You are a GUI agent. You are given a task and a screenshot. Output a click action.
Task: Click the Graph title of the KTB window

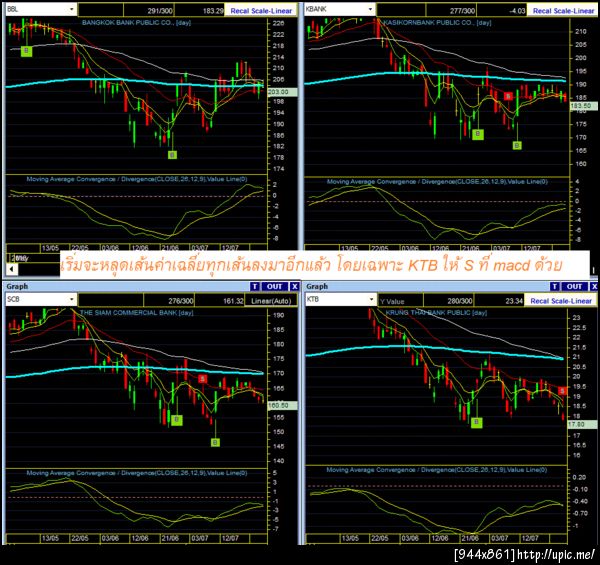pos(317,286)
